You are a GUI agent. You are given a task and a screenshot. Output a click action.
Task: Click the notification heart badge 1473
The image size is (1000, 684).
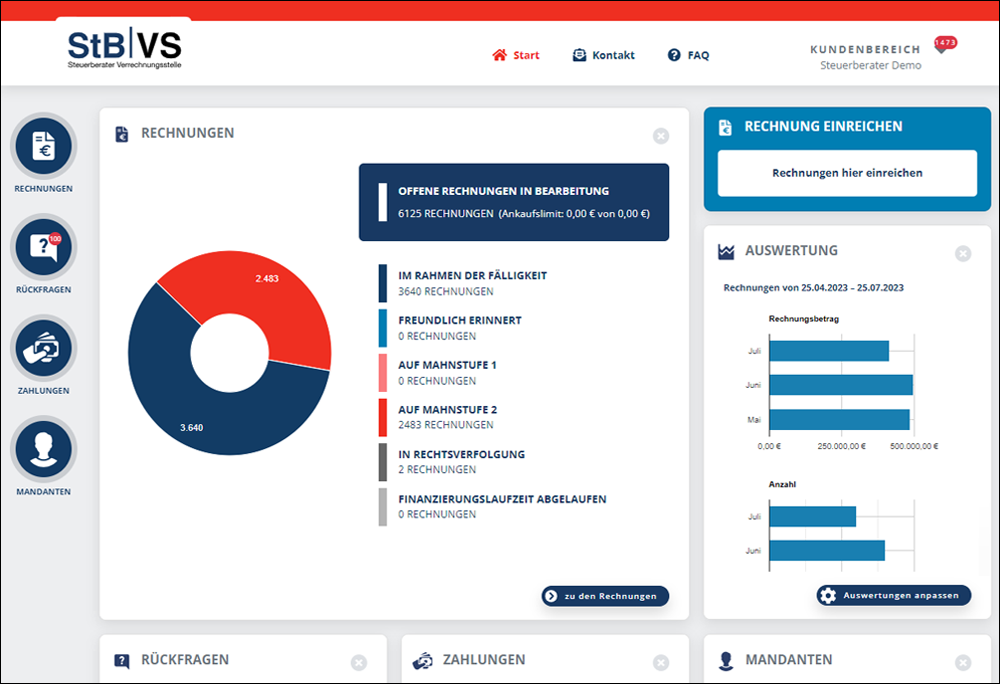point(944,43)
